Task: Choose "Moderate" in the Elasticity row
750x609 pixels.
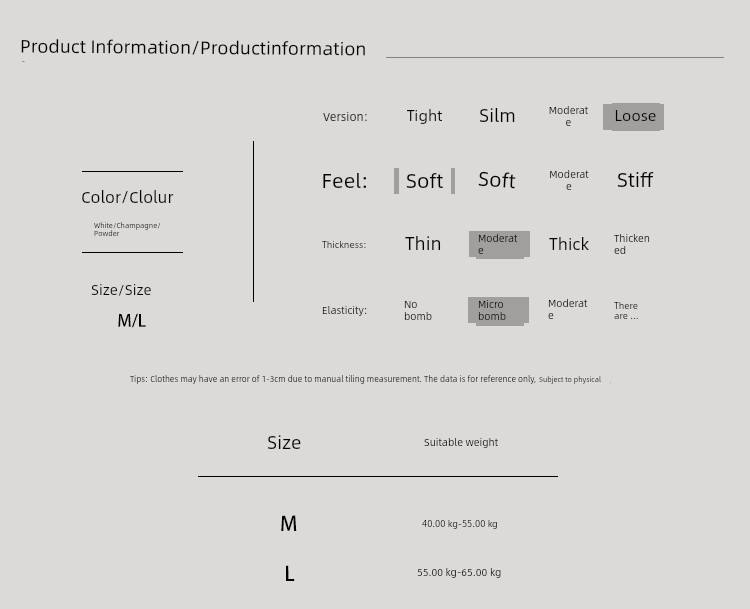Action: (567, 310)
